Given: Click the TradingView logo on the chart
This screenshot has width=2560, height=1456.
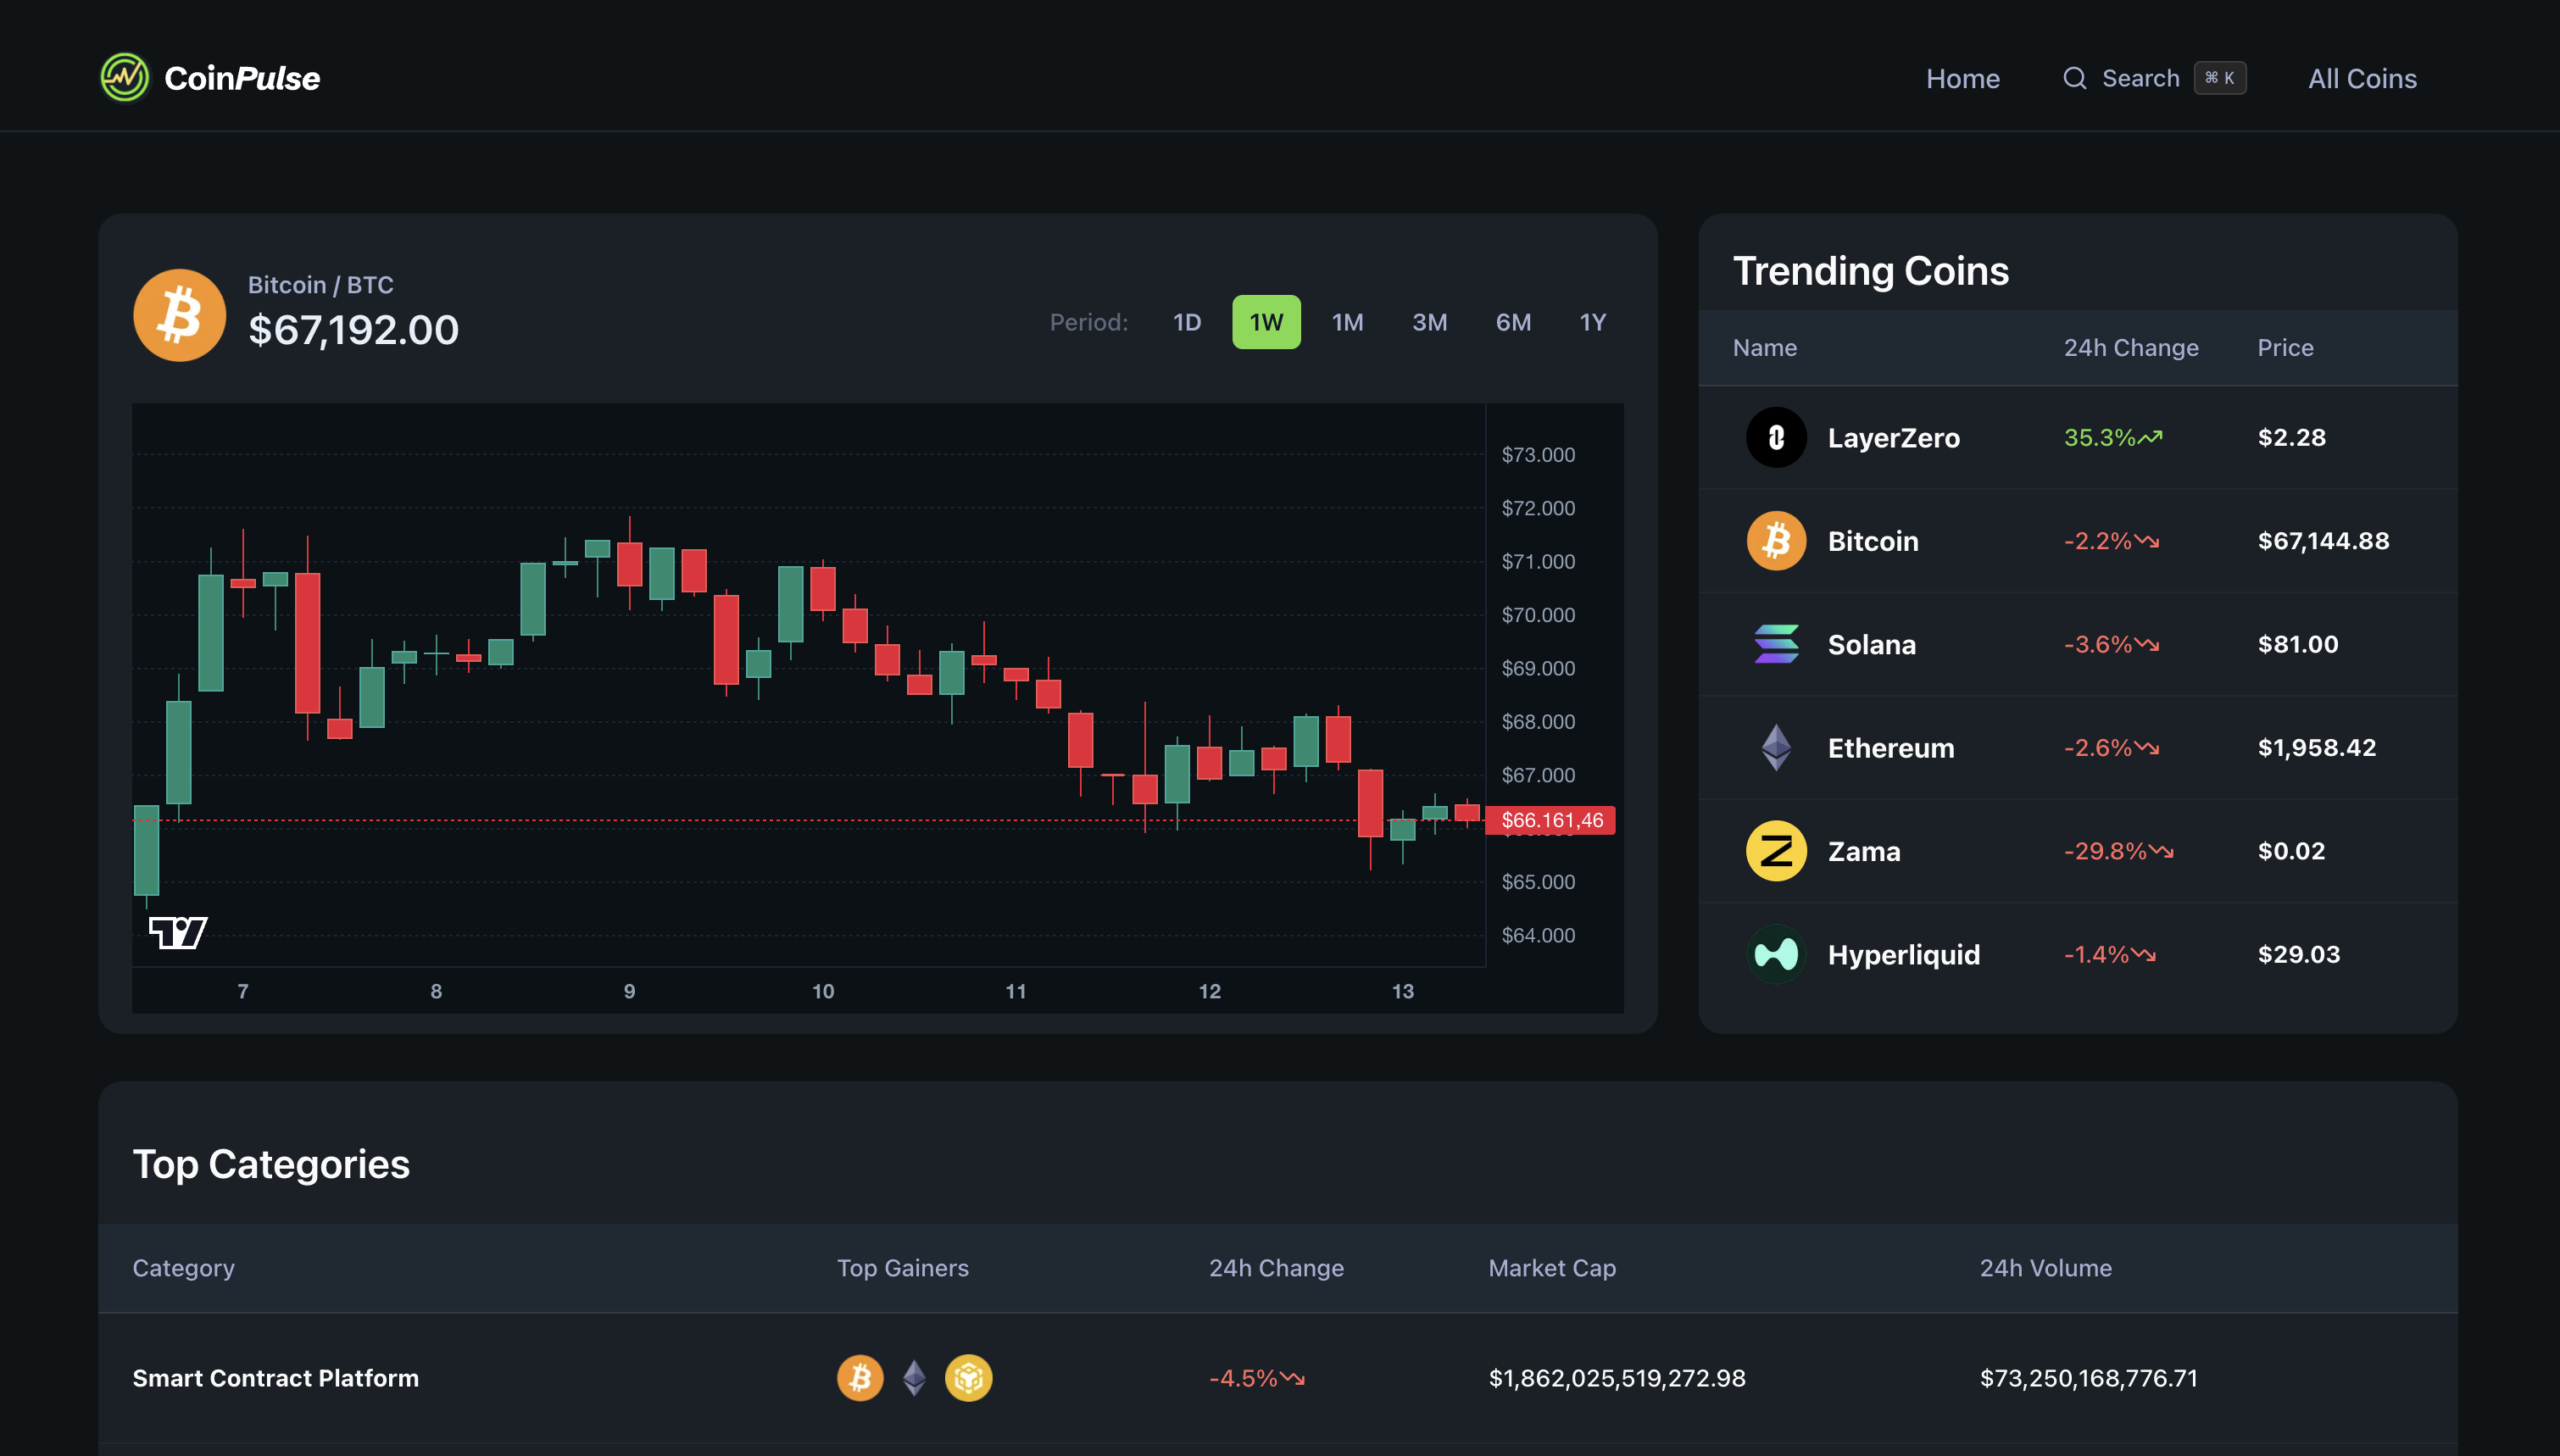Looking at the screenshot, I should coord(179,932).
